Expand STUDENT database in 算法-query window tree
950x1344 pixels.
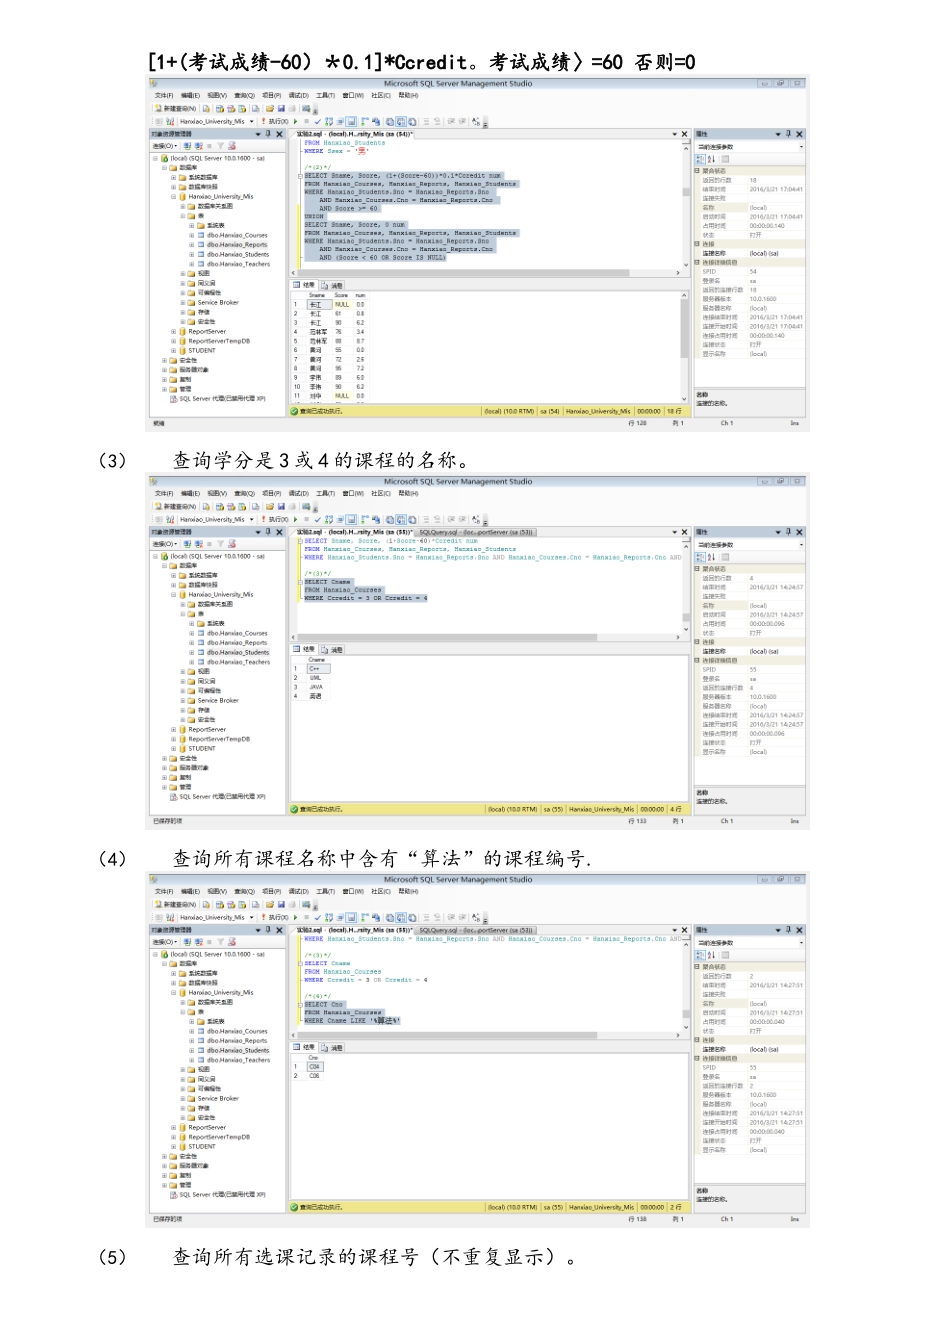click(174, 1147)
